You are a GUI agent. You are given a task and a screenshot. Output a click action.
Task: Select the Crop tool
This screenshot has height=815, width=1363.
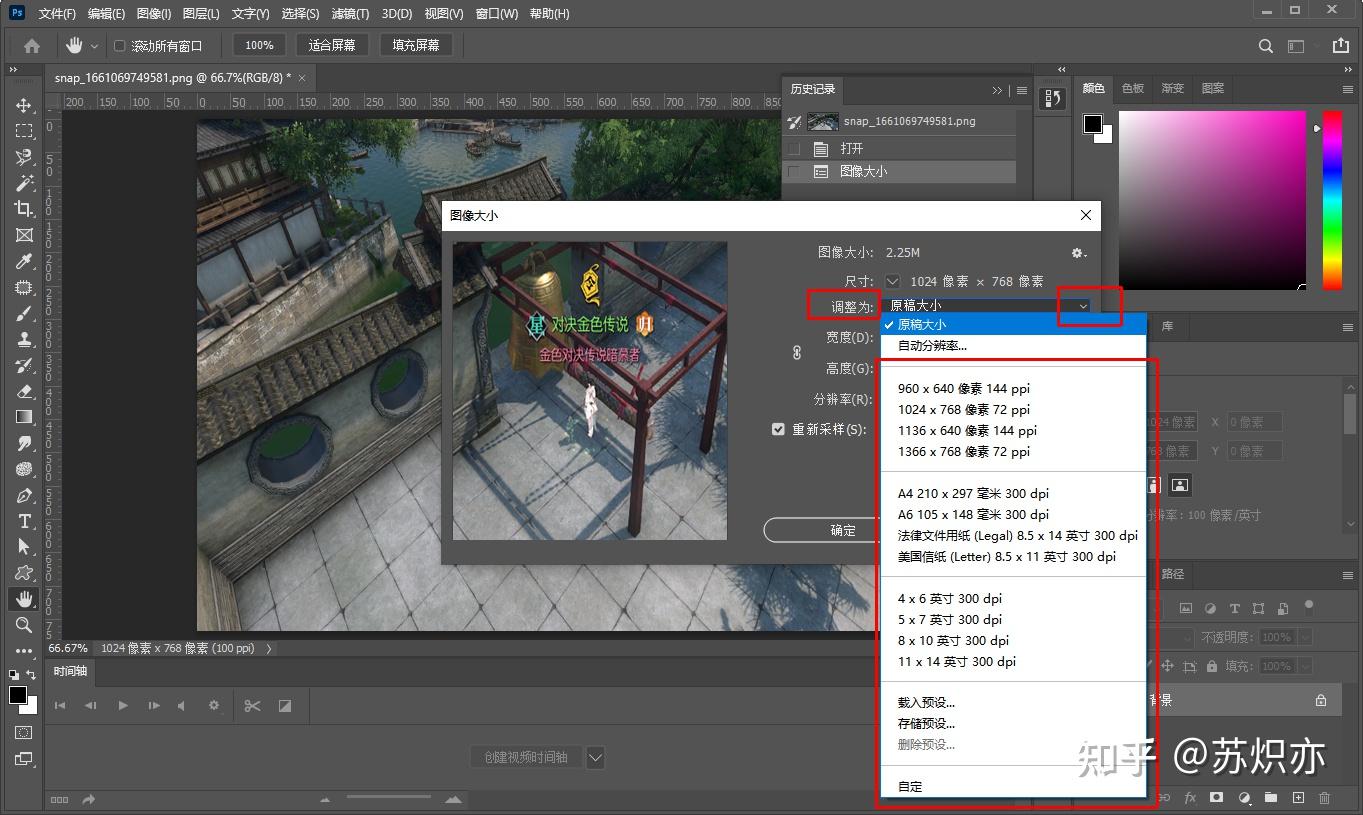tap(24, 209)
